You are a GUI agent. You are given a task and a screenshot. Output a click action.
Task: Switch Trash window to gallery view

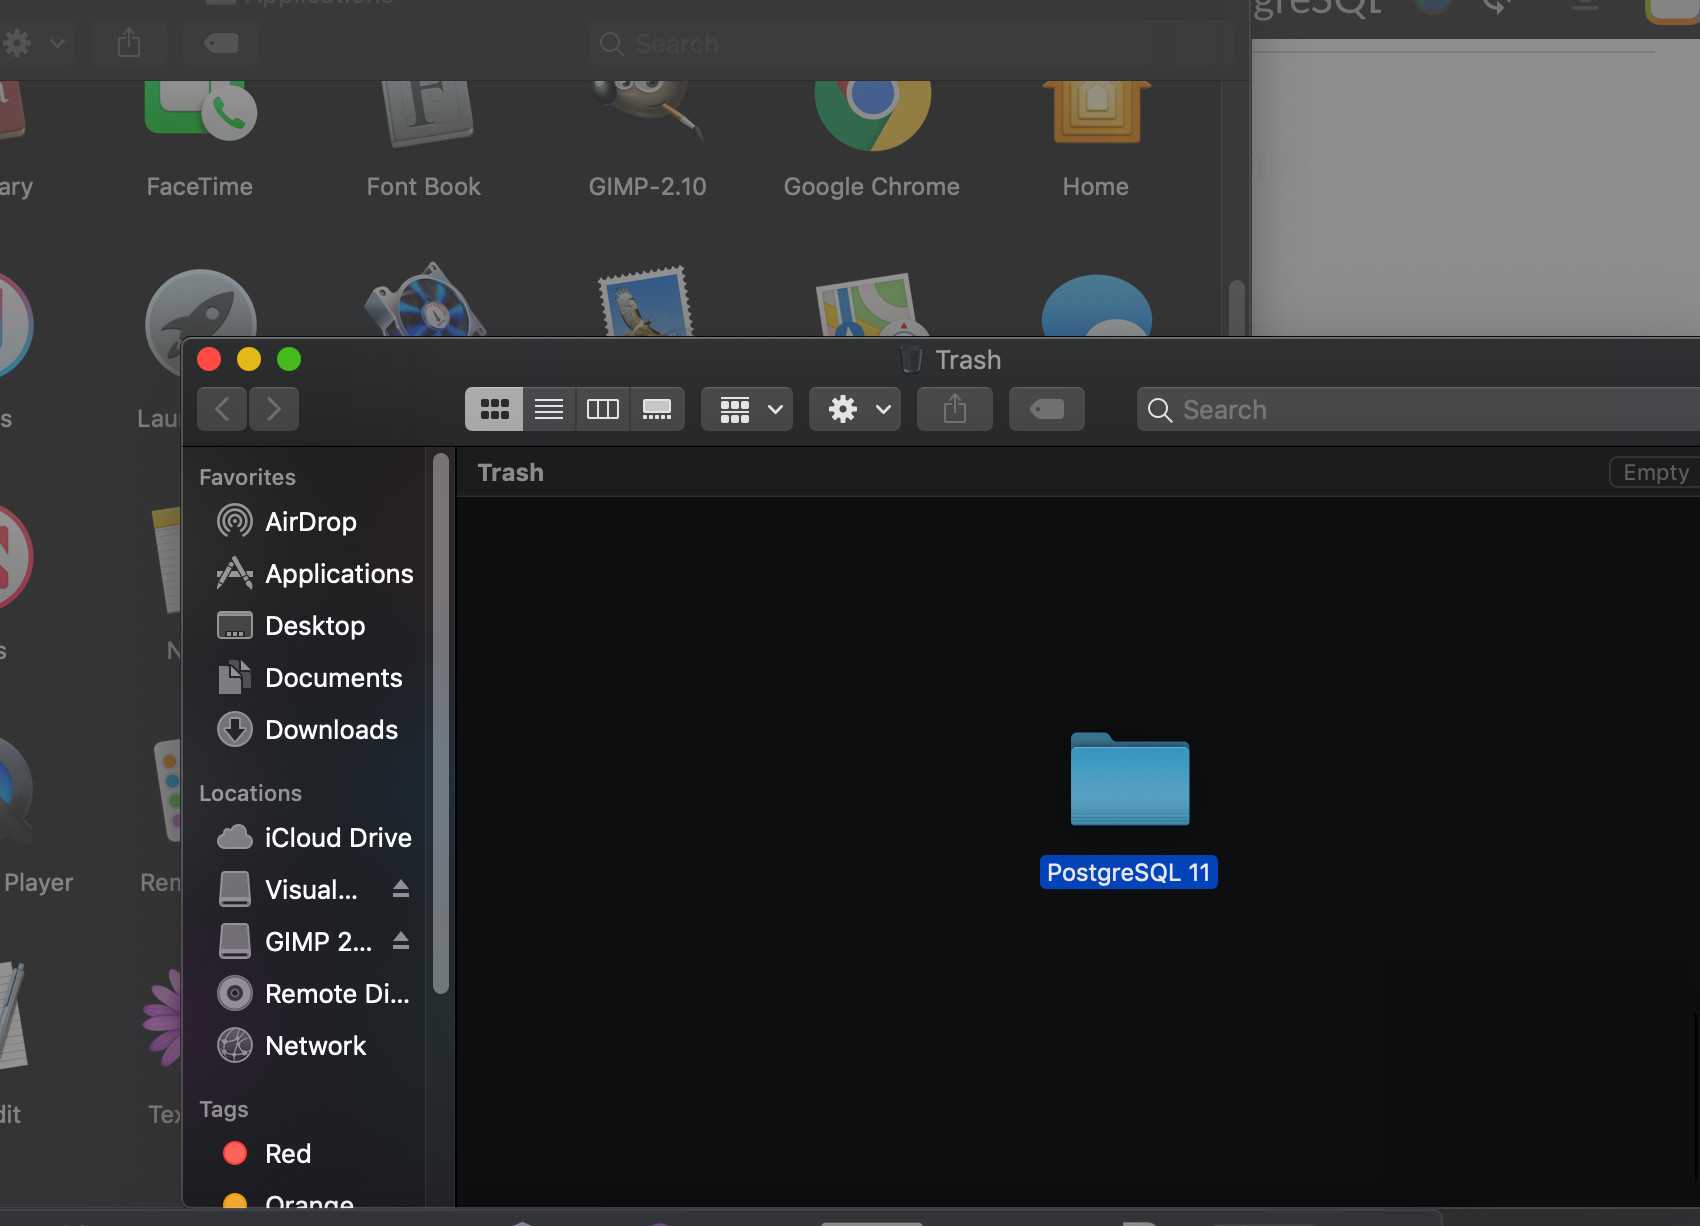coord(657,409)
